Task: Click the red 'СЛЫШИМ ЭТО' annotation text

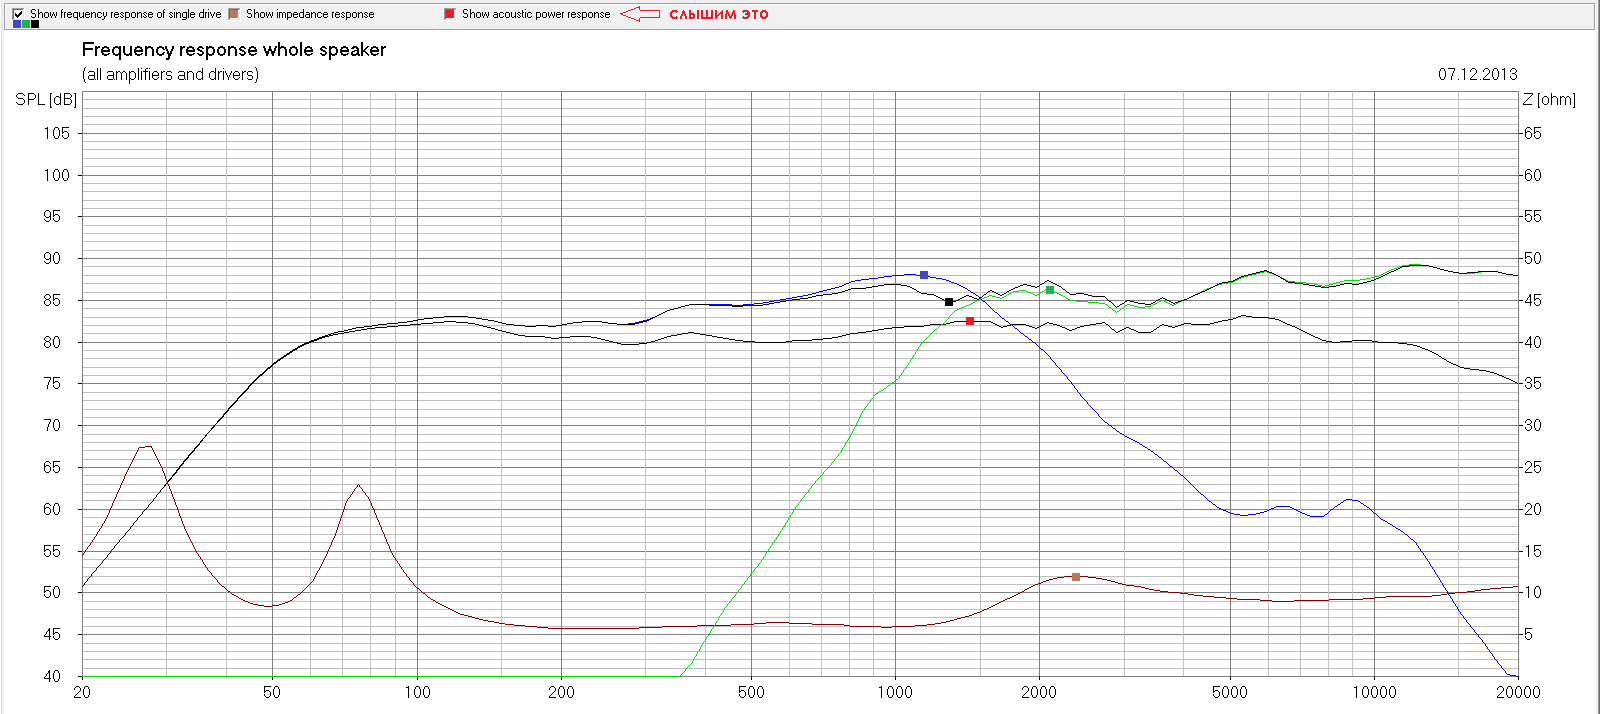Action: click(719, 15)
